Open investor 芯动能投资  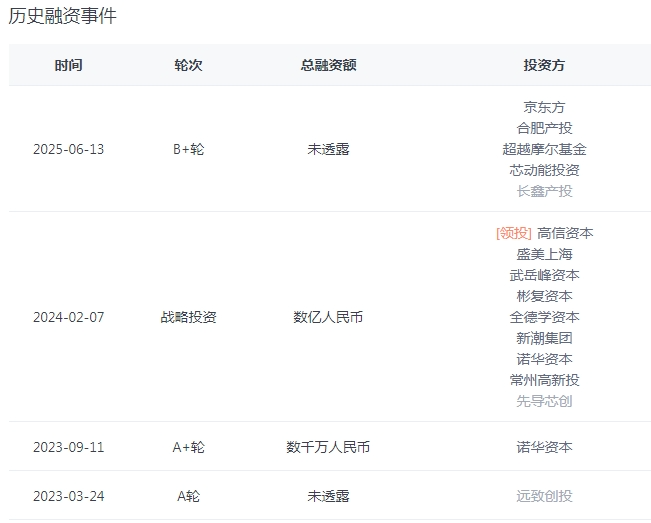click(x=544, y=170)
